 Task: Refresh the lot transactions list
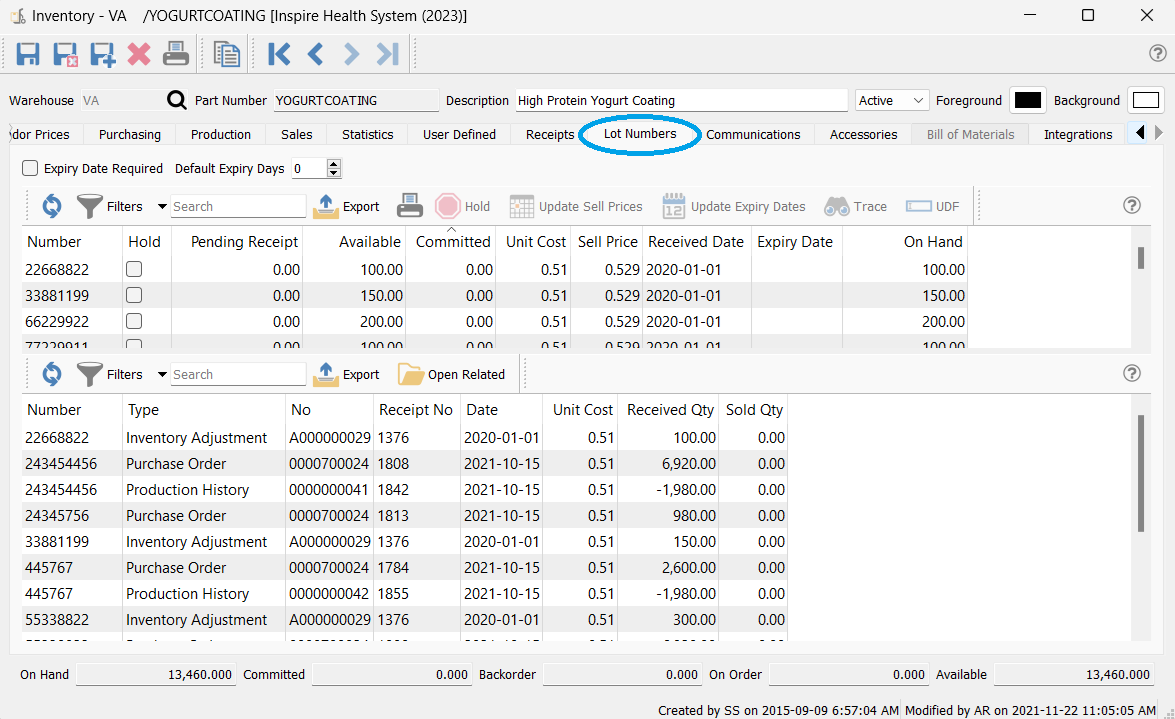click(x=52, y=373)
